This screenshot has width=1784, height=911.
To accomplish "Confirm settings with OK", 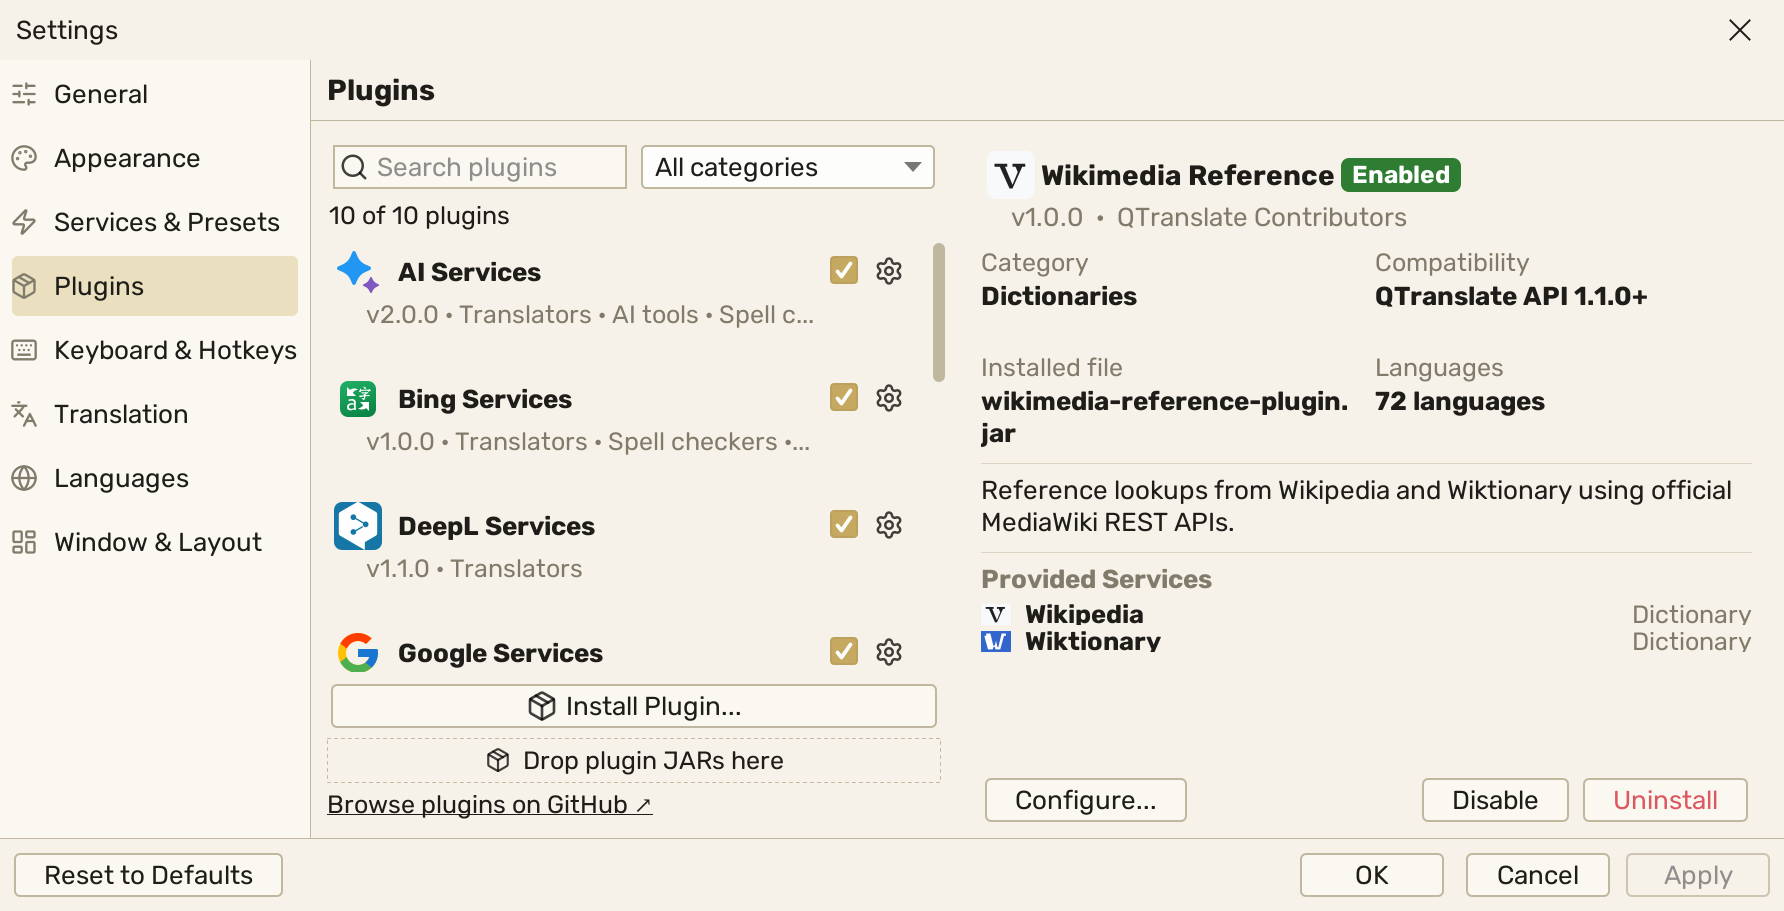I will coord(1372,875).
